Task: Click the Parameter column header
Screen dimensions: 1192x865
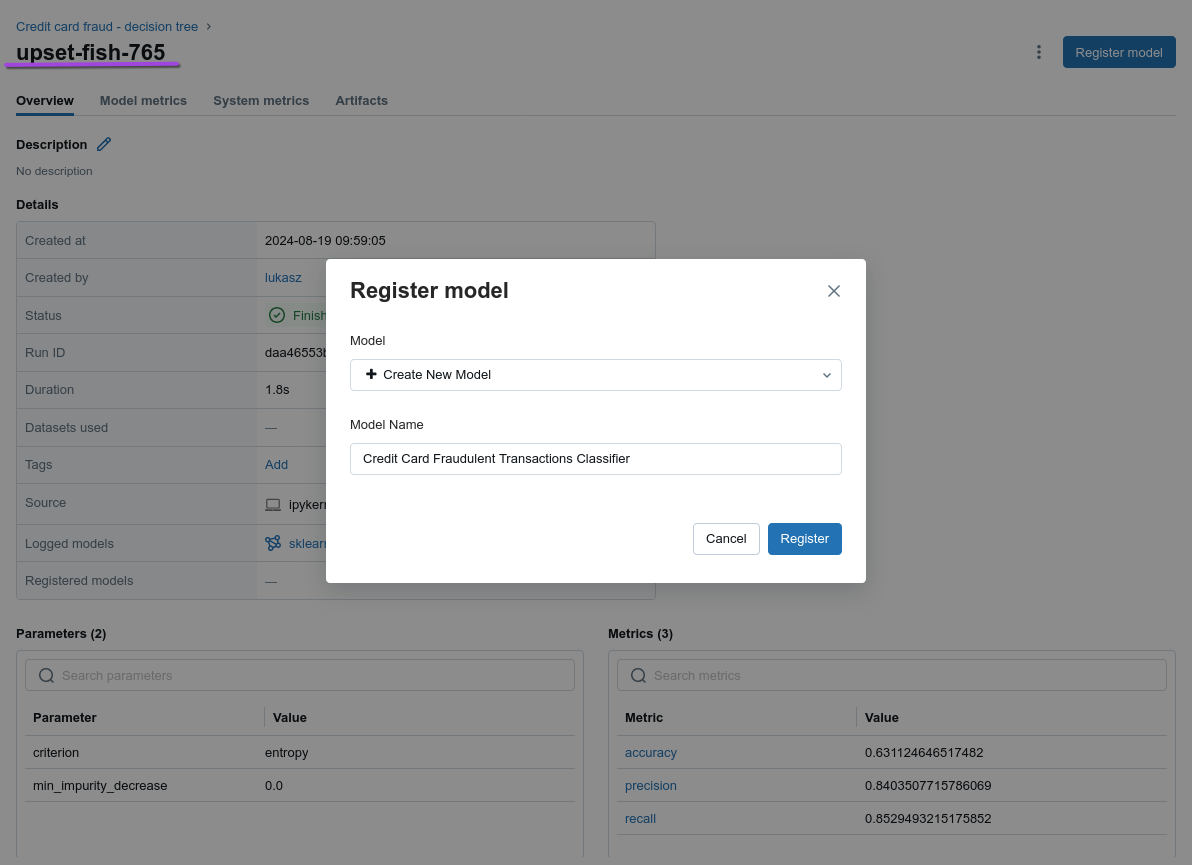Action: coord(65,718)
